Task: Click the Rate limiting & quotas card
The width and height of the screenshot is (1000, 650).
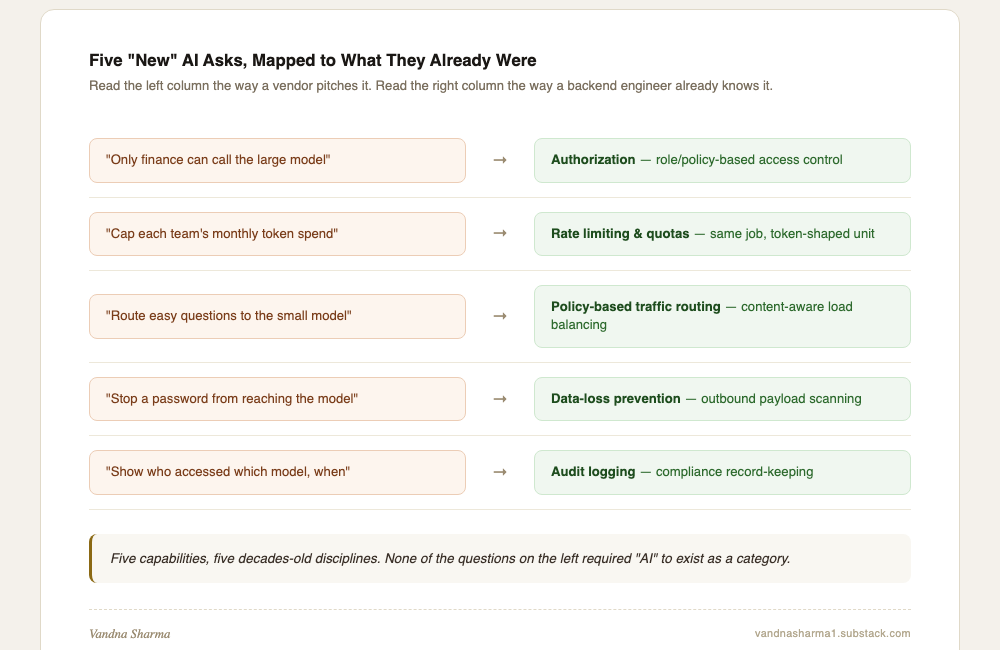Action: (722, 234)
